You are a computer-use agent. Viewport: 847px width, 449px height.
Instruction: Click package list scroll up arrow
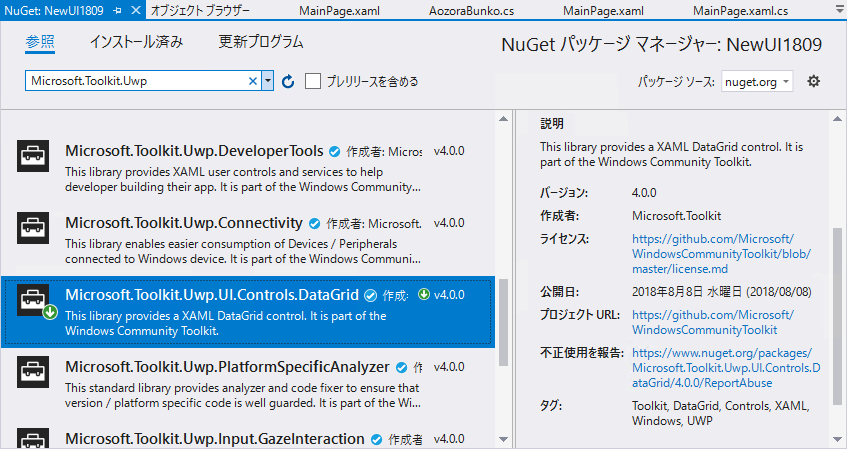pyautogui.click(x=503, y=118)
